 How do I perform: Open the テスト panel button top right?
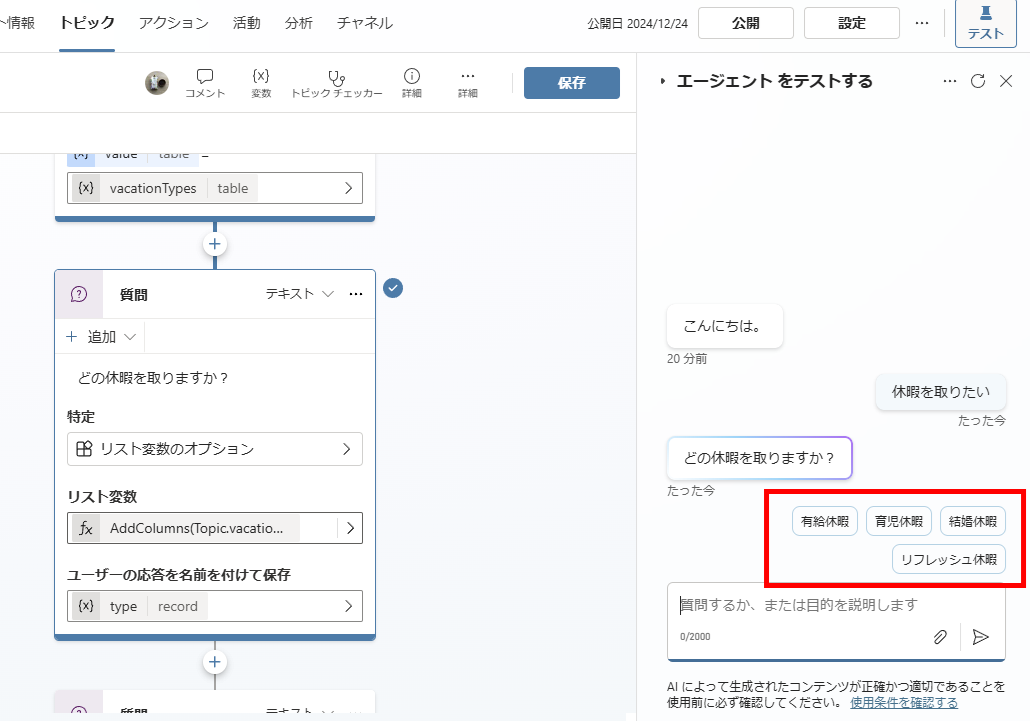tap(985, 24)
